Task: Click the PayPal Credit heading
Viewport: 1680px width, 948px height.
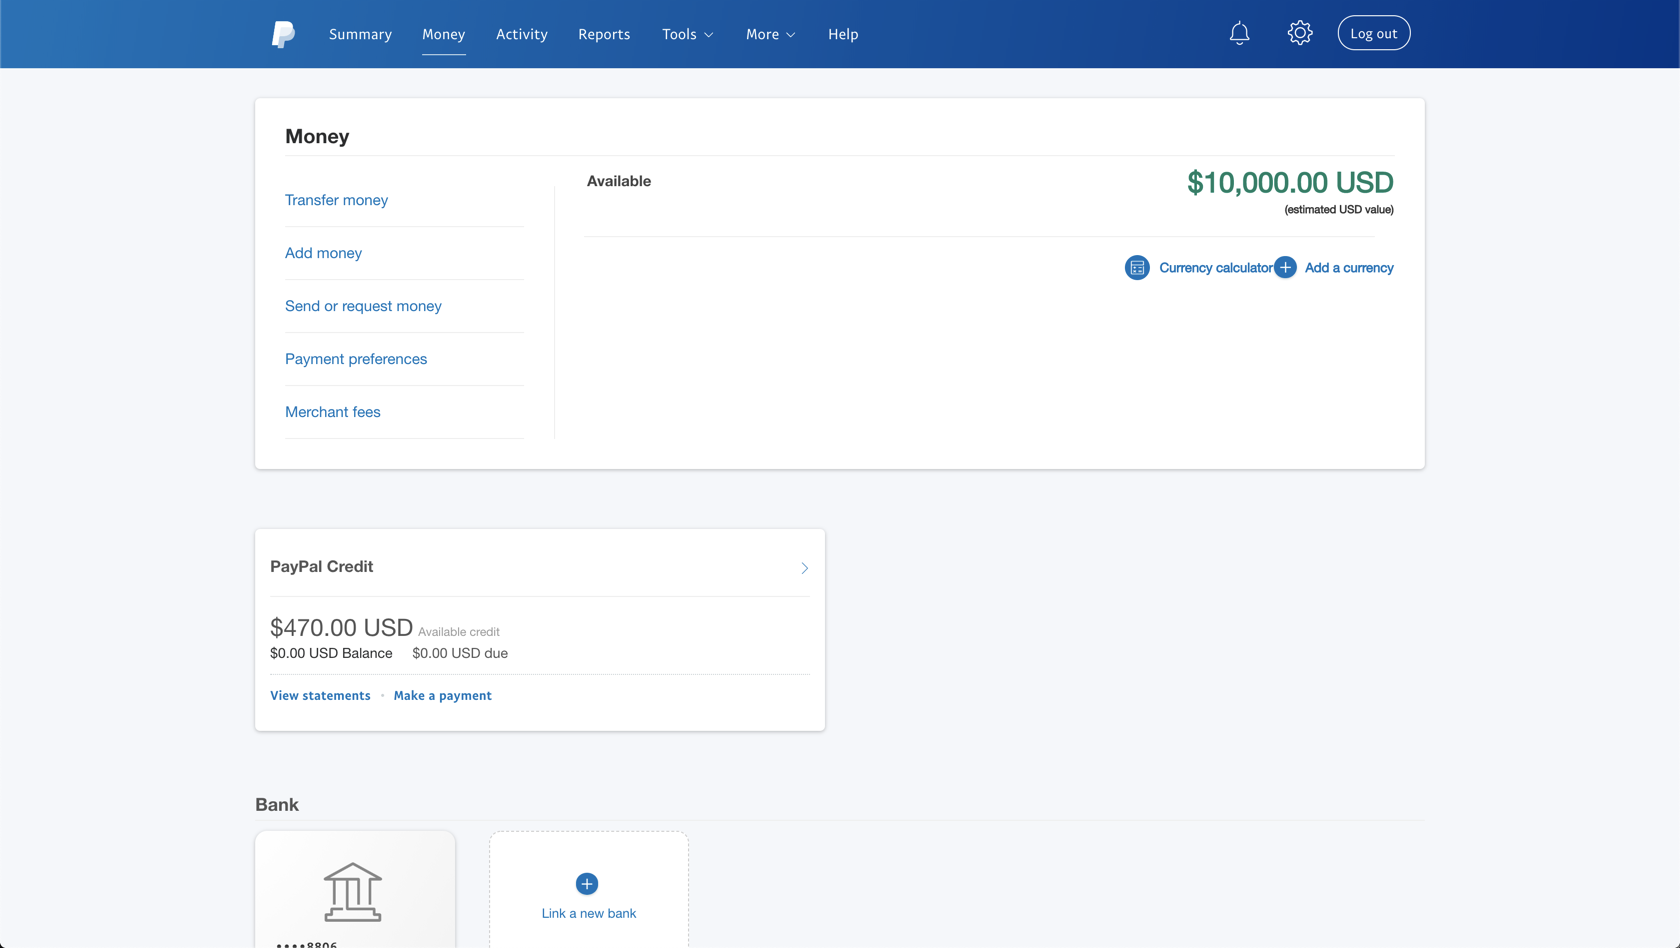Action: coord(321,566)
